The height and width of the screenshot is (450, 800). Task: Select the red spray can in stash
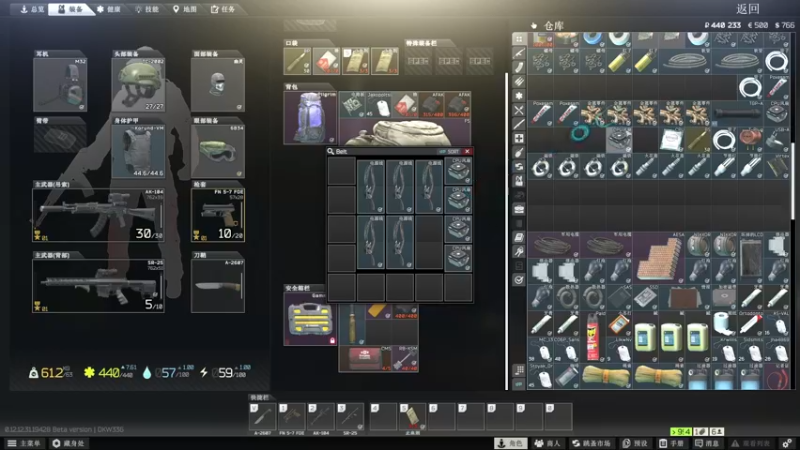tap(593, 336)
